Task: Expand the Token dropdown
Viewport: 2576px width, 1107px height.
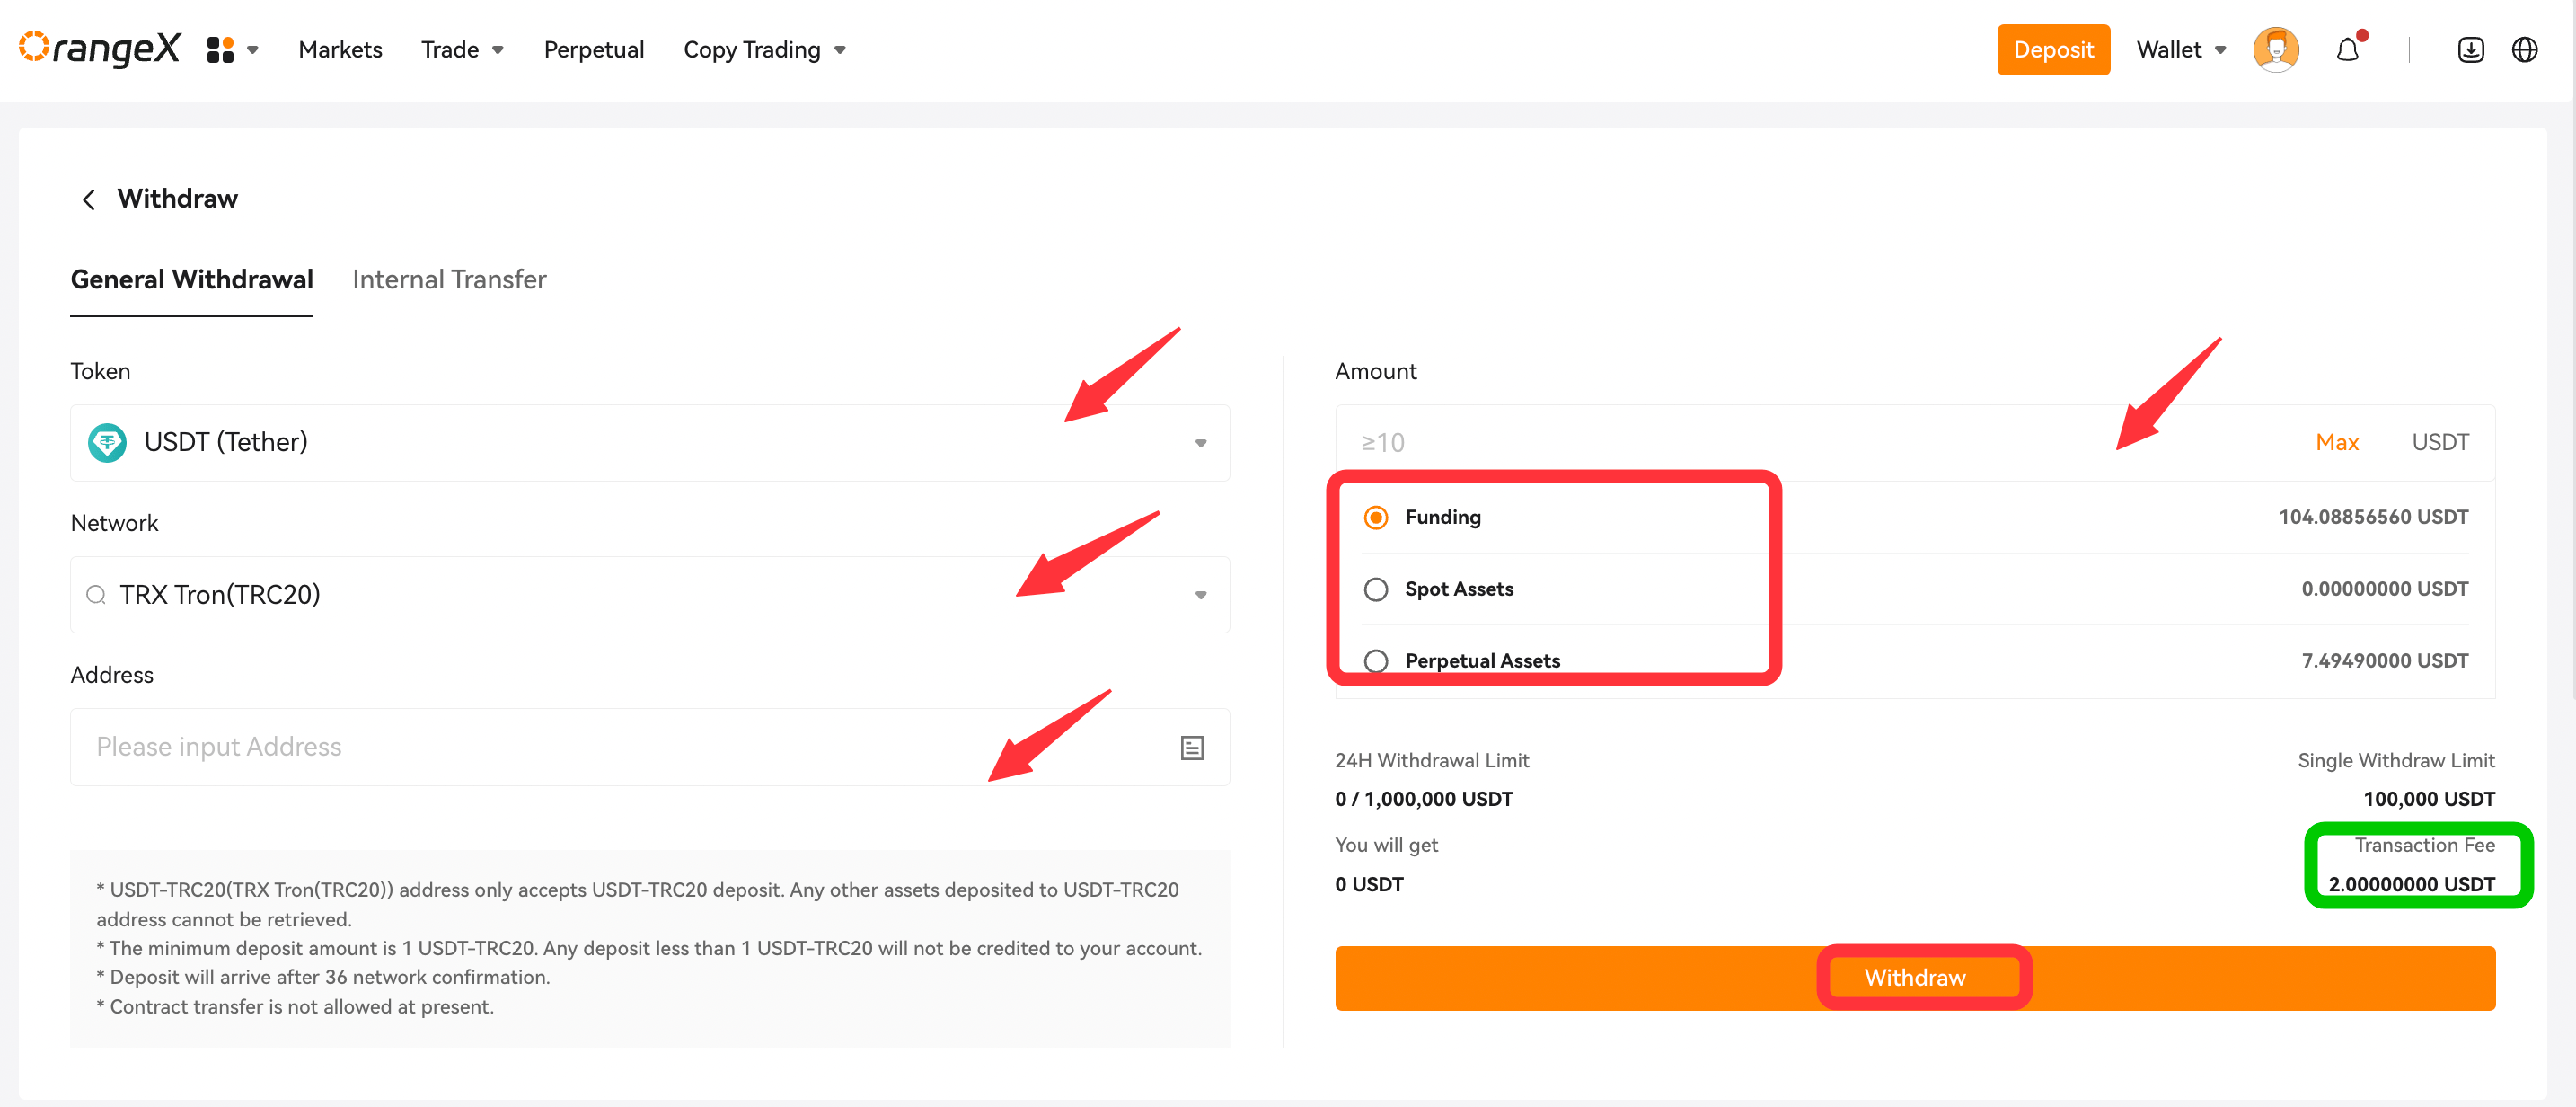Action: [1200, 443]
